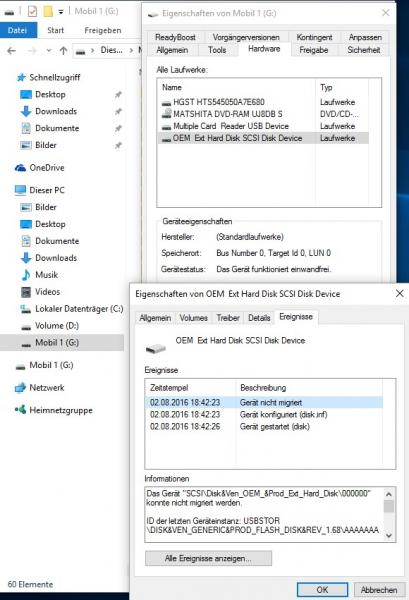Open Treiber tab in OEM disk properties
409x600 pixels.
coord(228,318)
